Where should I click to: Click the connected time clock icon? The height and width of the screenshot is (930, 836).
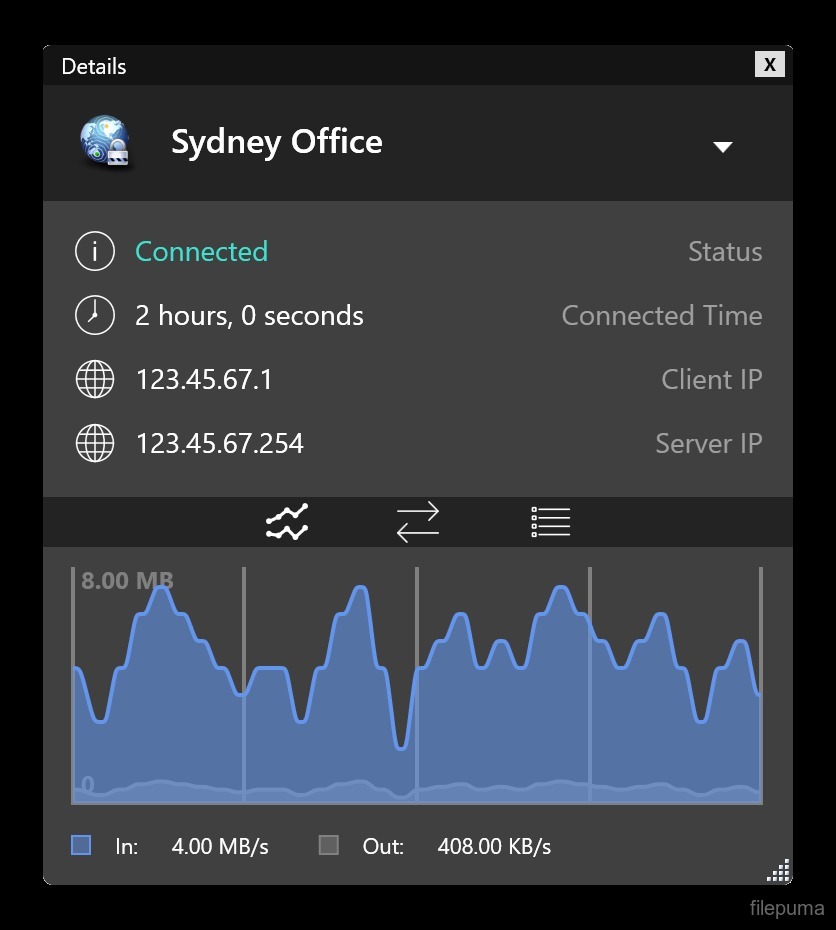tap(95, 316)
